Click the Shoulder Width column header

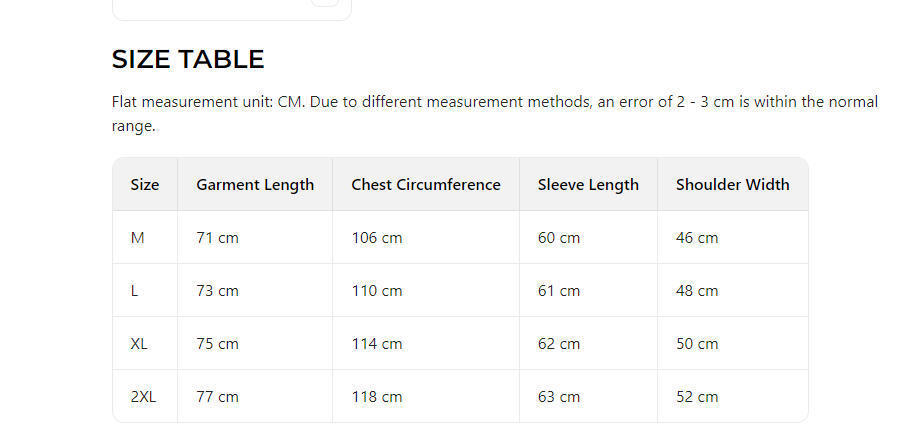click(732, 185)
